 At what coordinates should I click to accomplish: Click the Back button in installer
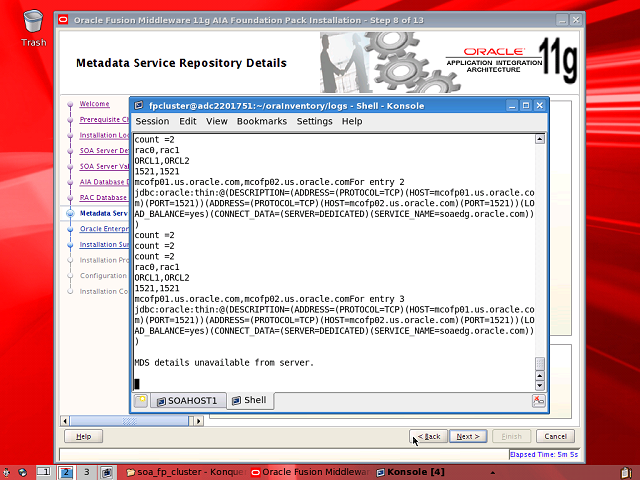[x=429, y=436]
